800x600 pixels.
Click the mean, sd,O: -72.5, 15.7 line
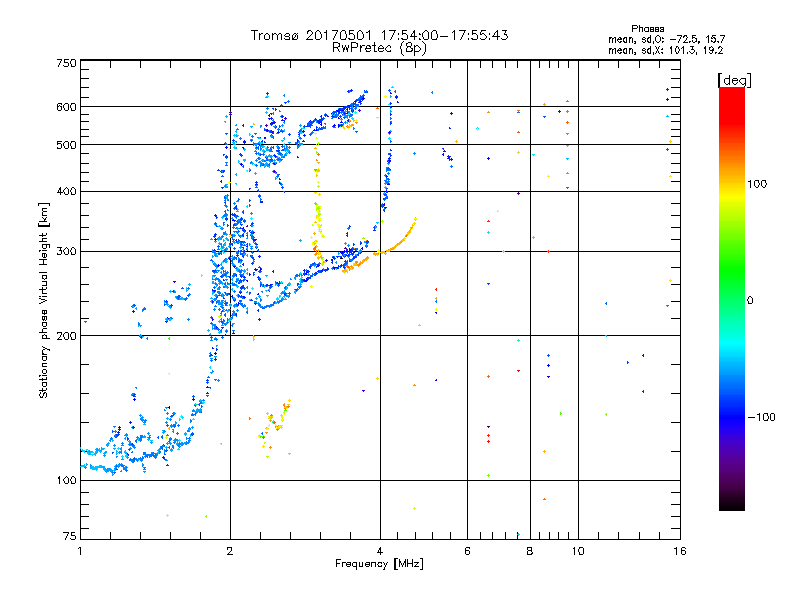(666, 39)
